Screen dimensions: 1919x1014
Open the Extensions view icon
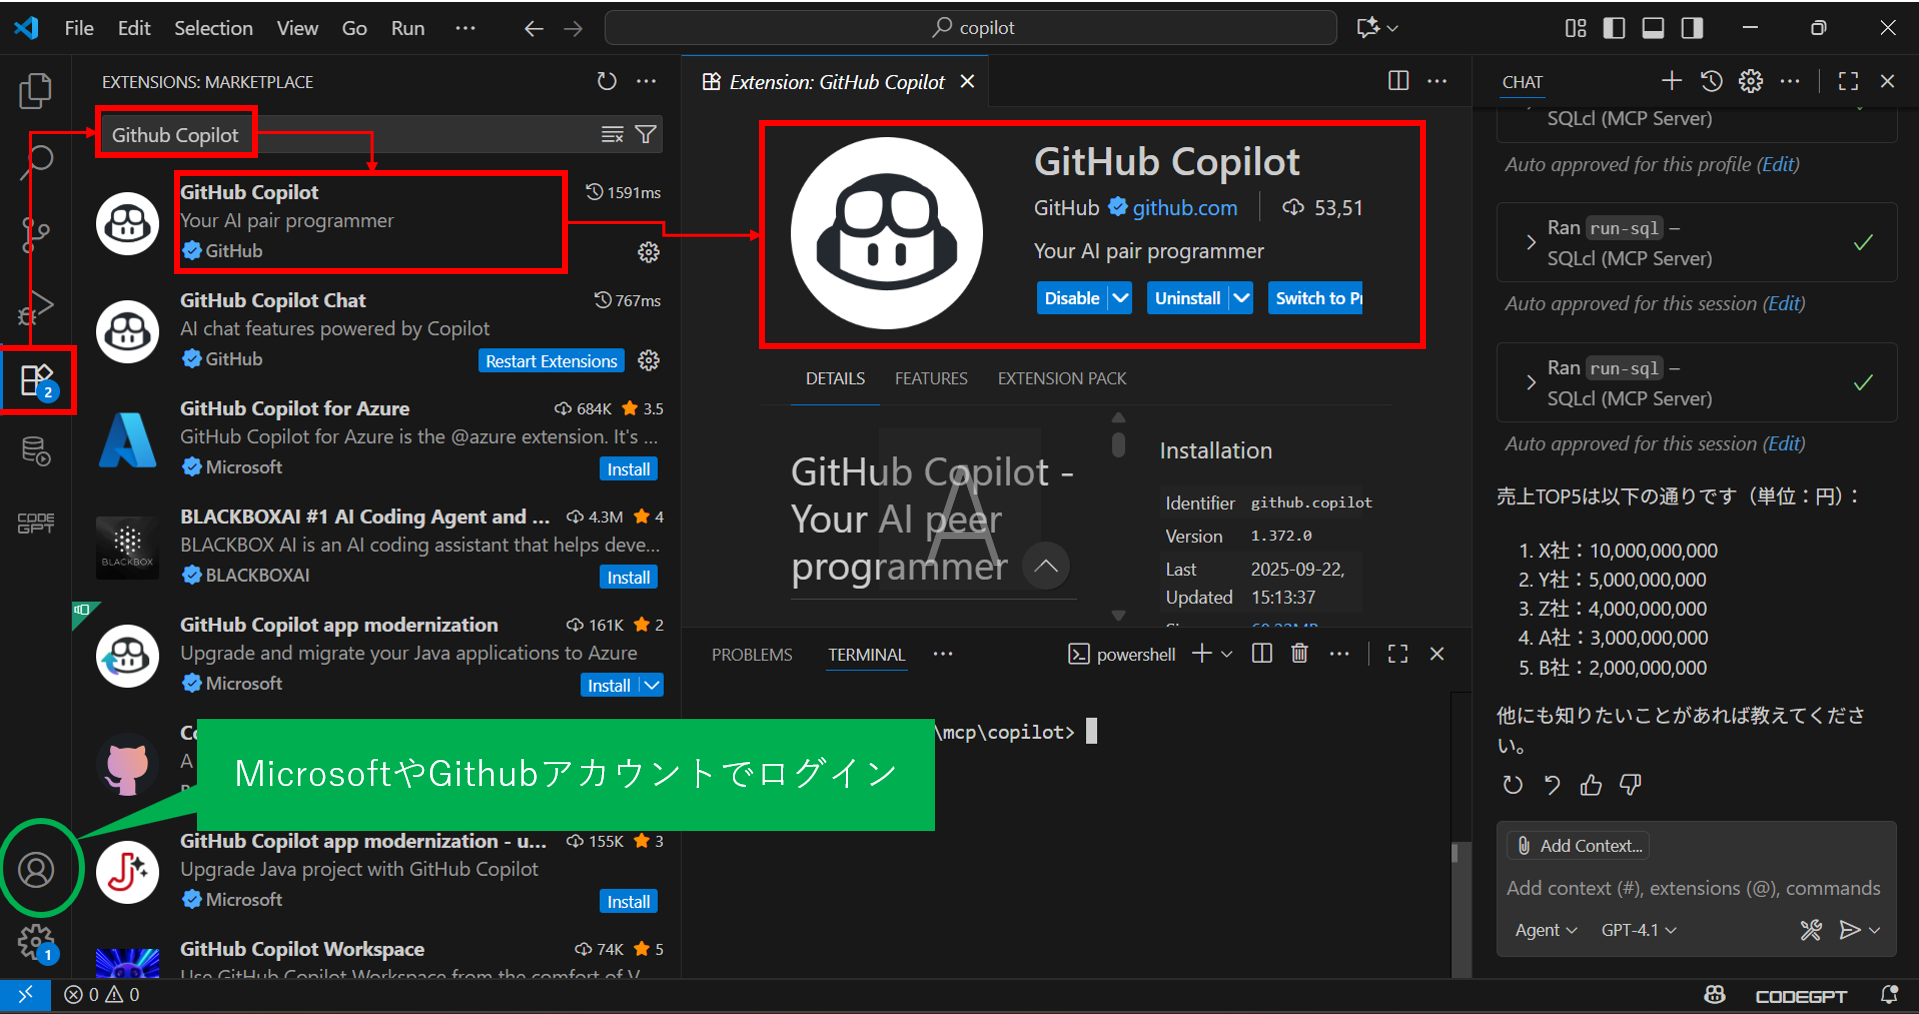coord(37,380)
